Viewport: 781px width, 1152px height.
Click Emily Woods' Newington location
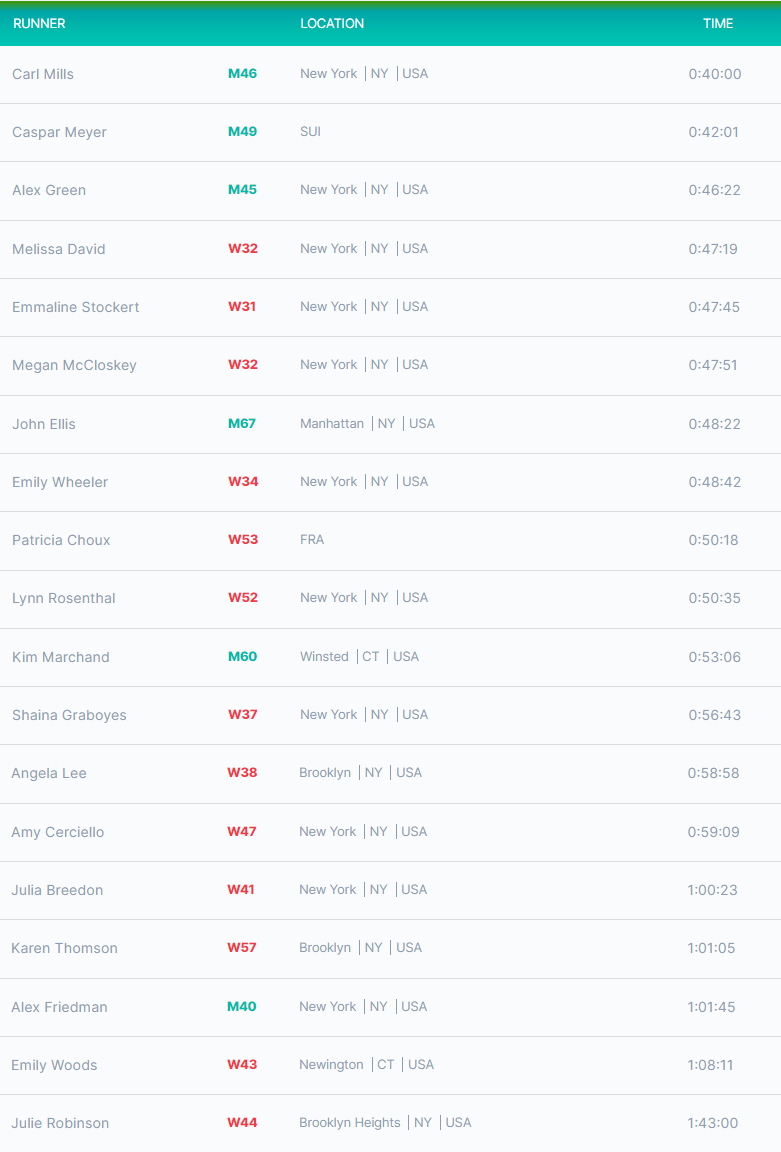pos(331,1065)
